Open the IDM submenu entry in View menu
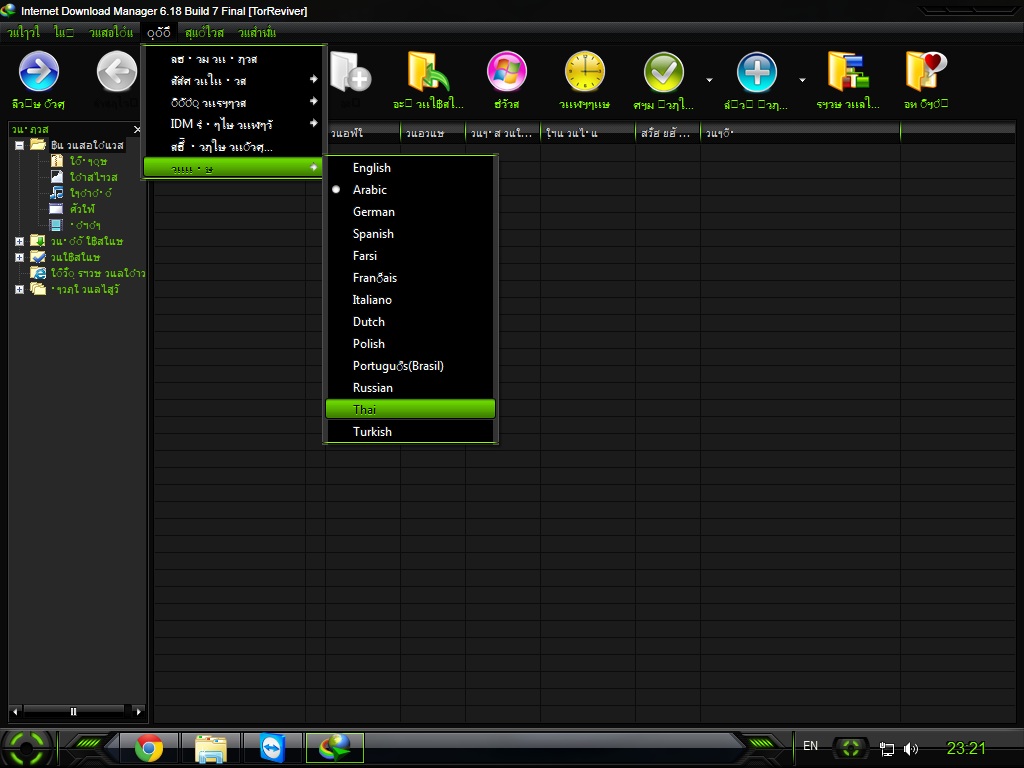The height and width of the screenshot is (768, 1024). (x=233, y=124)
